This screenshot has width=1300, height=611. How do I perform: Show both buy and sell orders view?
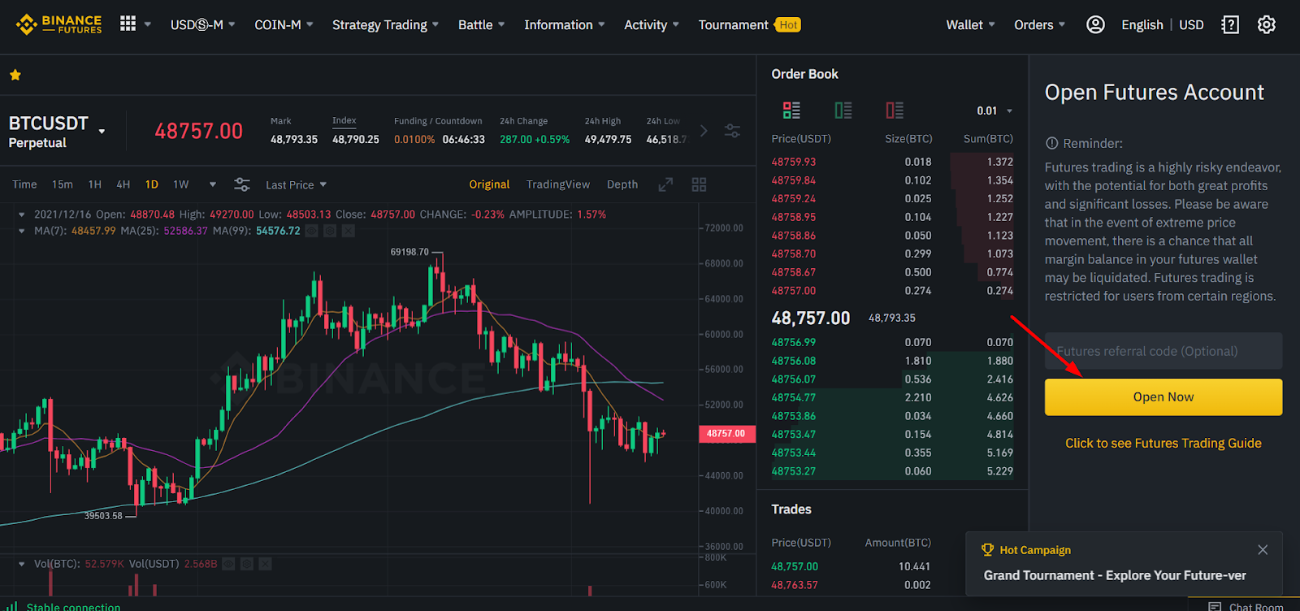tap(791, 110)
